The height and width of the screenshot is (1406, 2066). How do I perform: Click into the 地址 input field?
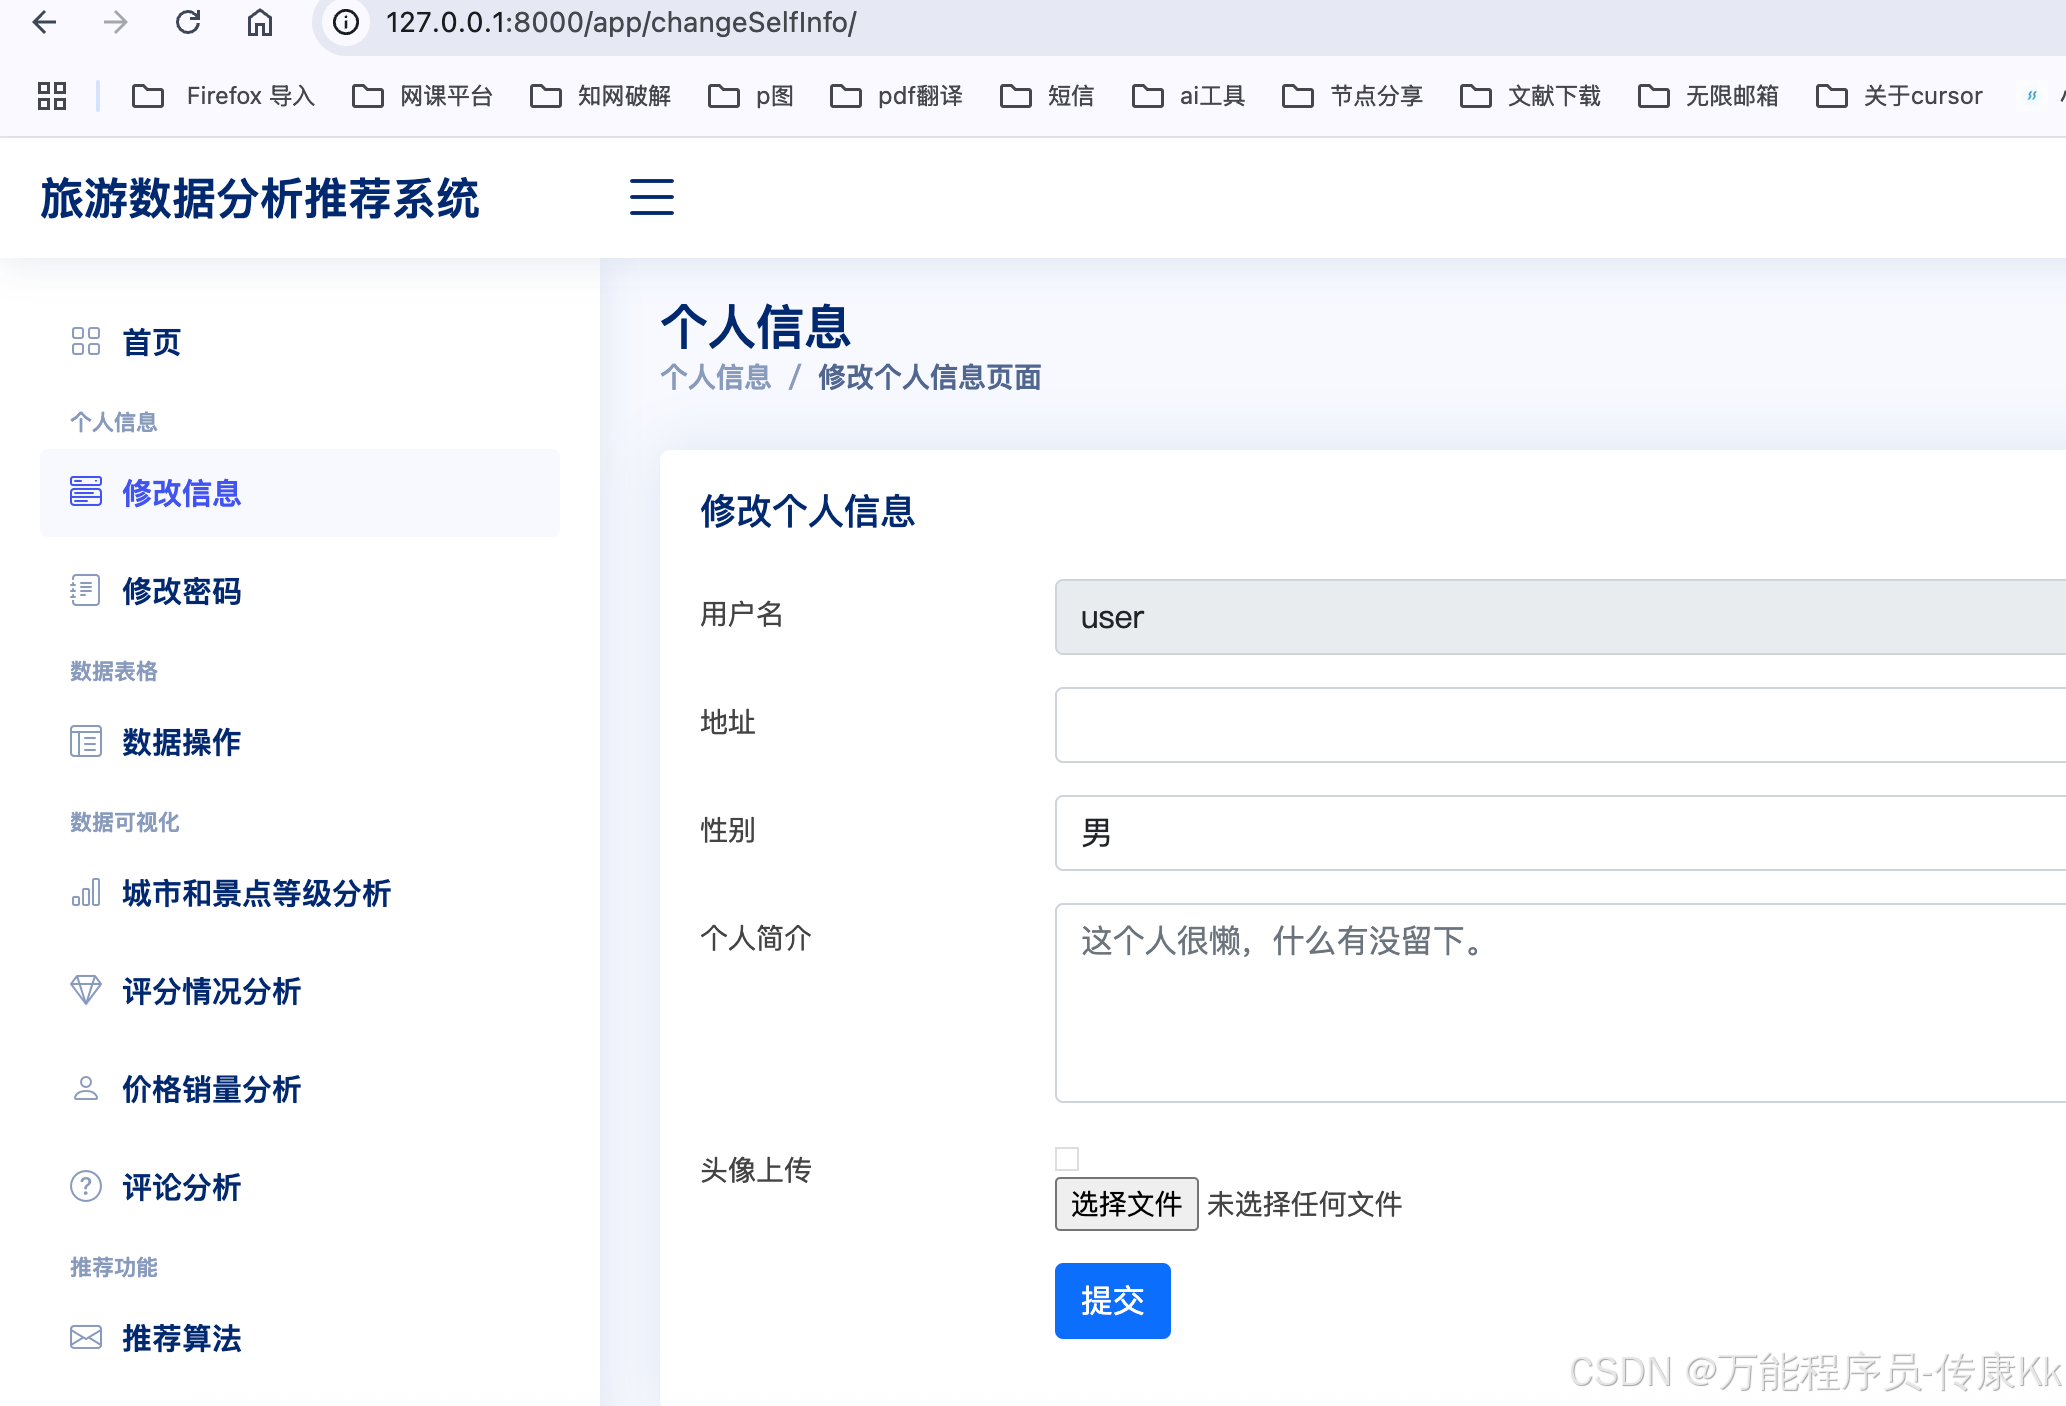point(1560,725)
